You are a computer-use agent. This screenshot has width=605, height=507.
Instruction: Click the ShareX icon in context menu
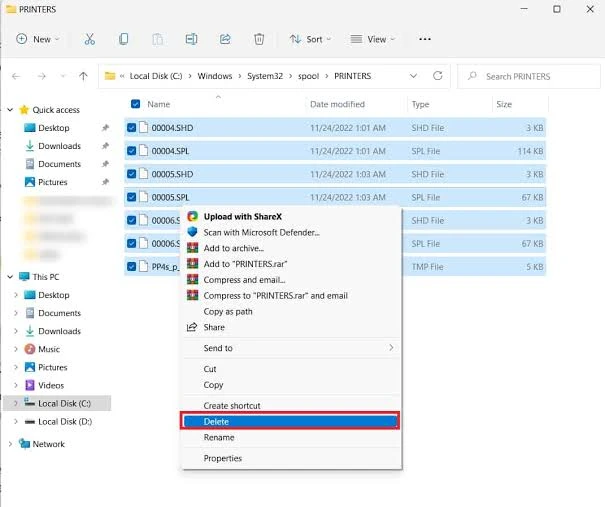tap(193, 216)
